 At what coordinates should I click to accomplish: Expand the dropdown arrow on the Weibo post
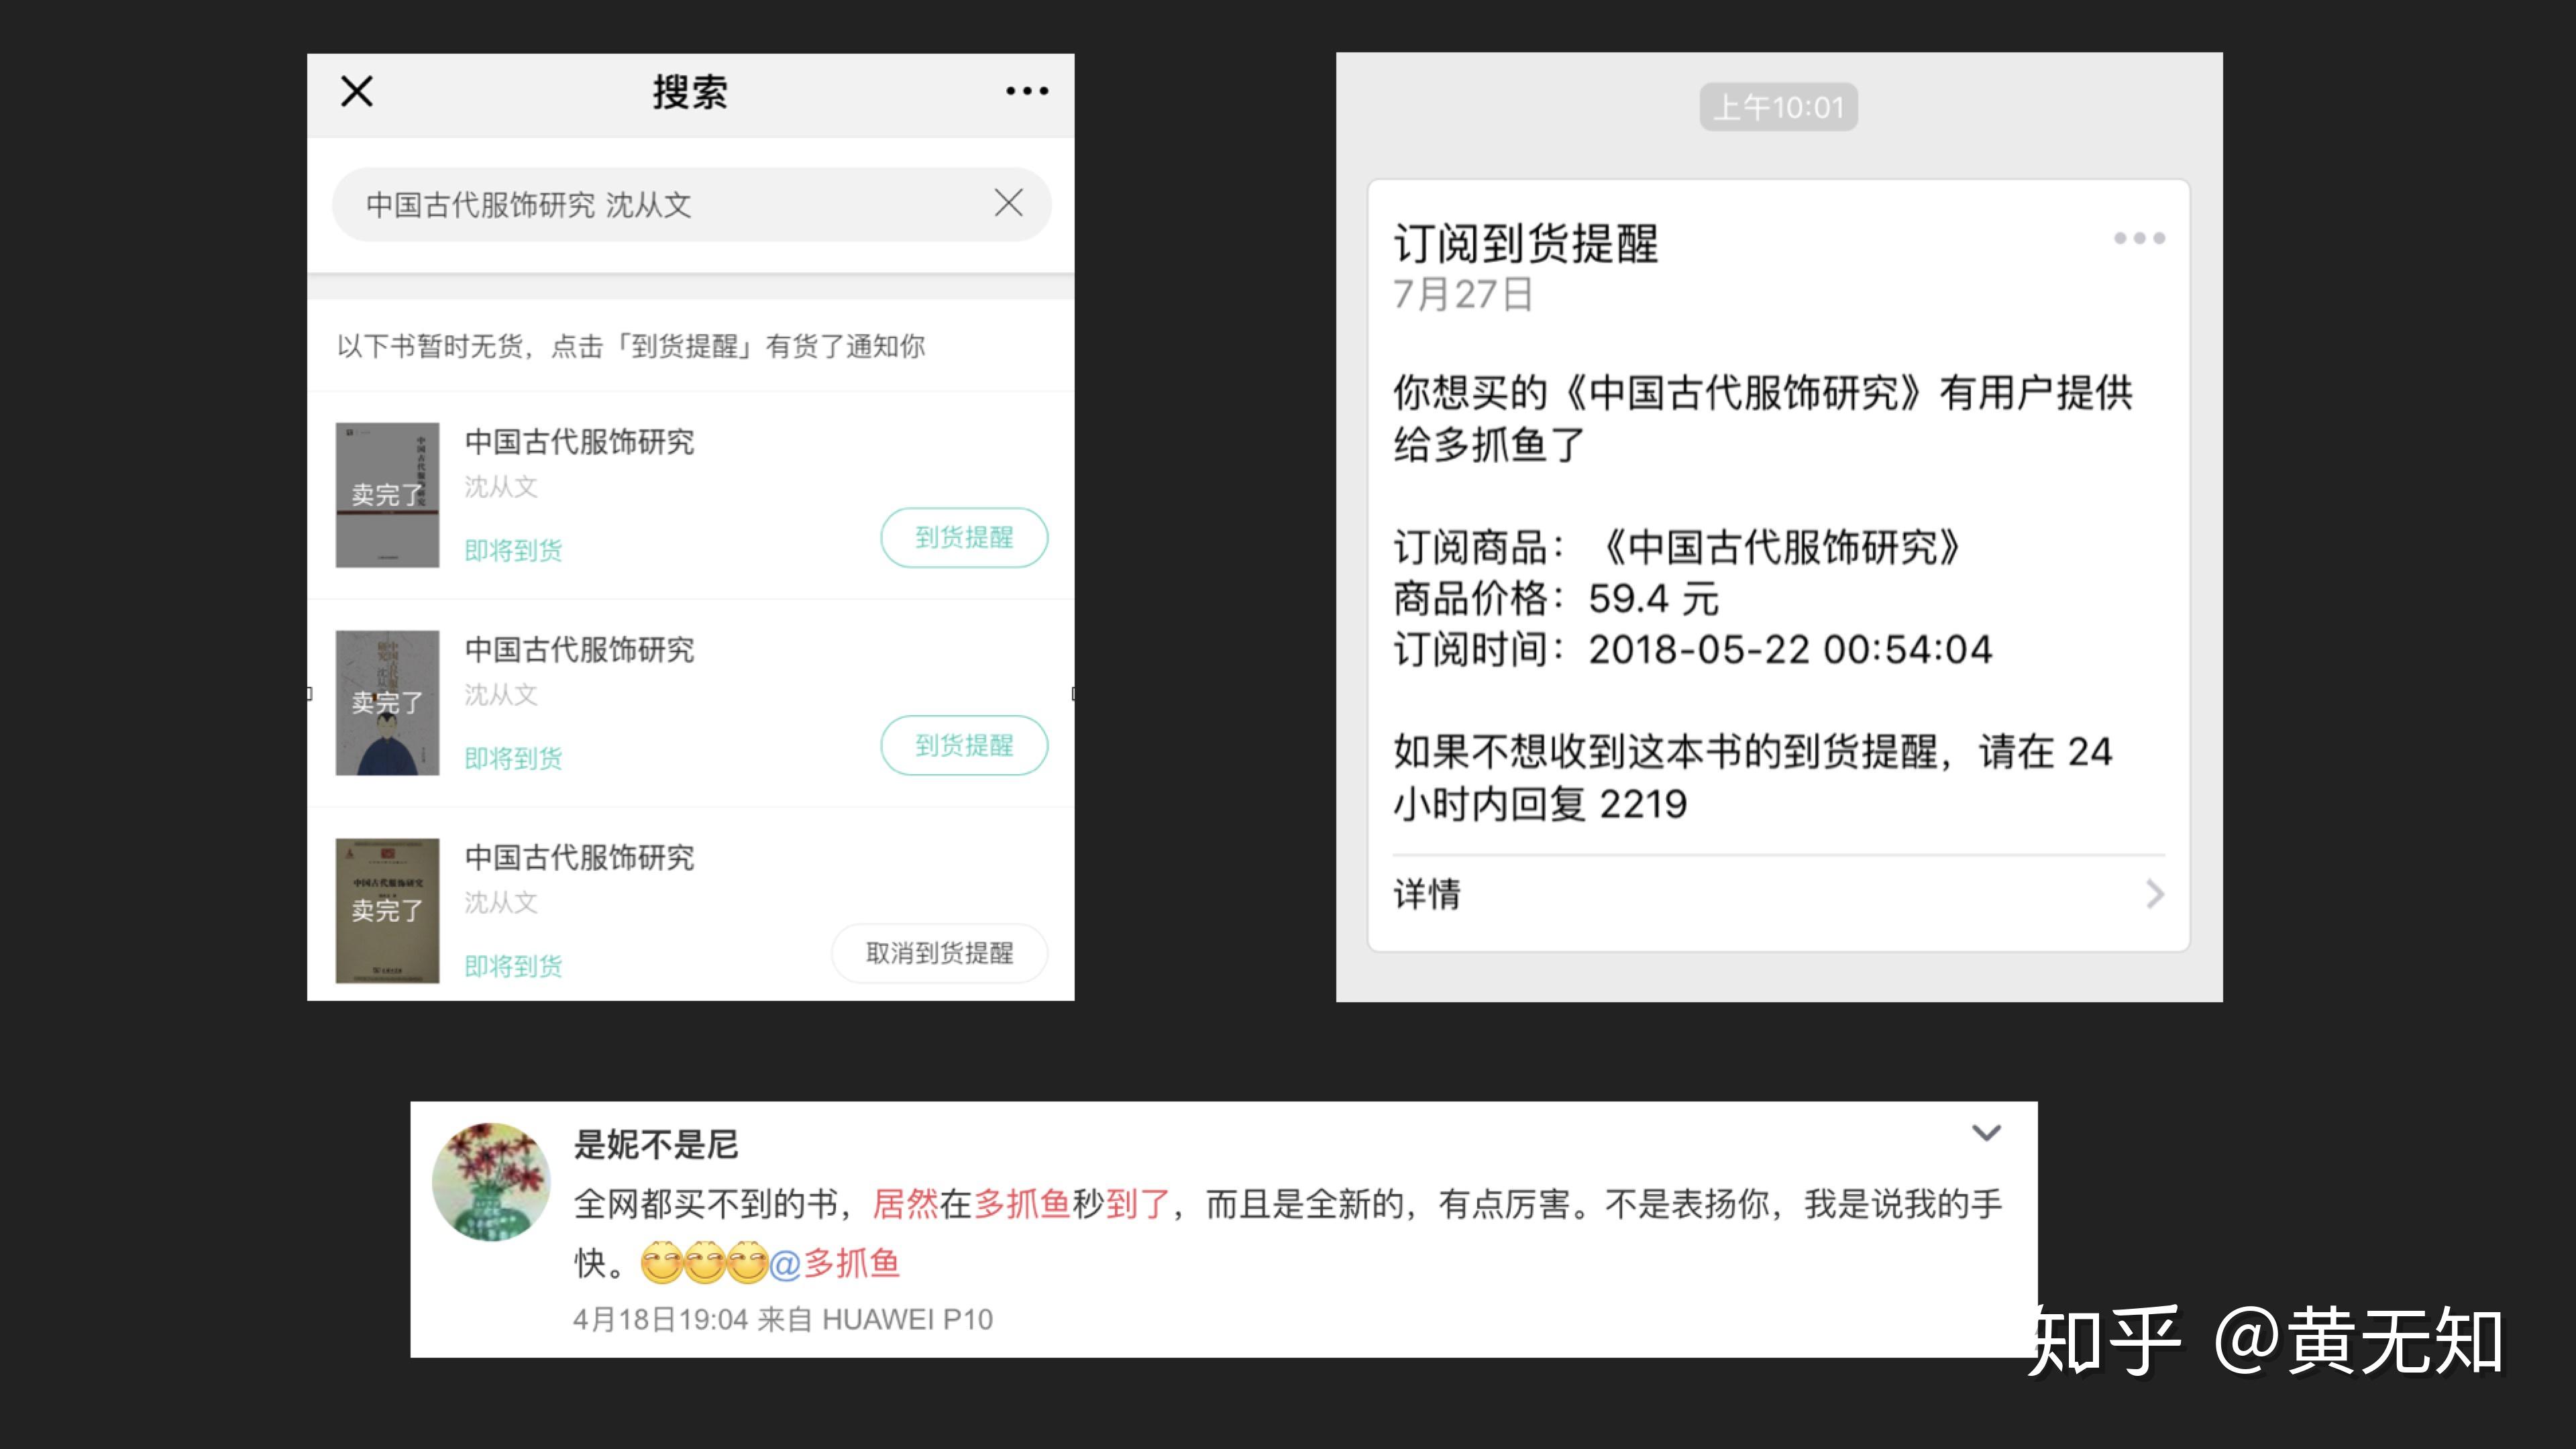[x=1986, y=1133]
